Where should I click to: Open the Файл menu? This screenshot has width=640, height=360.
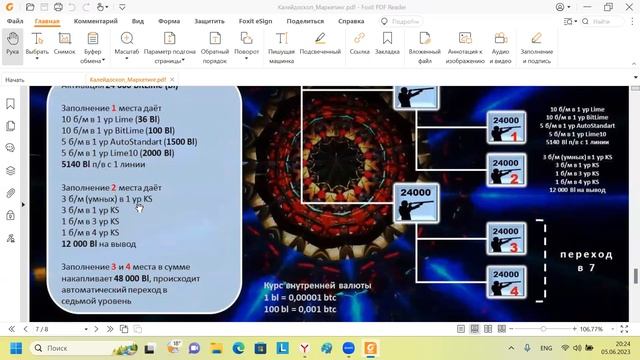(15, 21)
